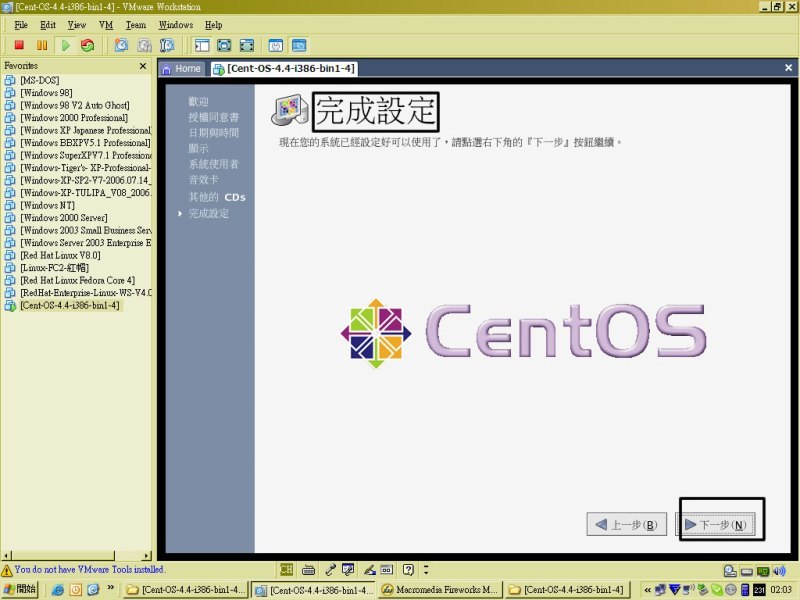The width and height of the screenshot is (800, 600).
Task: Click the sound device status icon
Action: point(779,571)
